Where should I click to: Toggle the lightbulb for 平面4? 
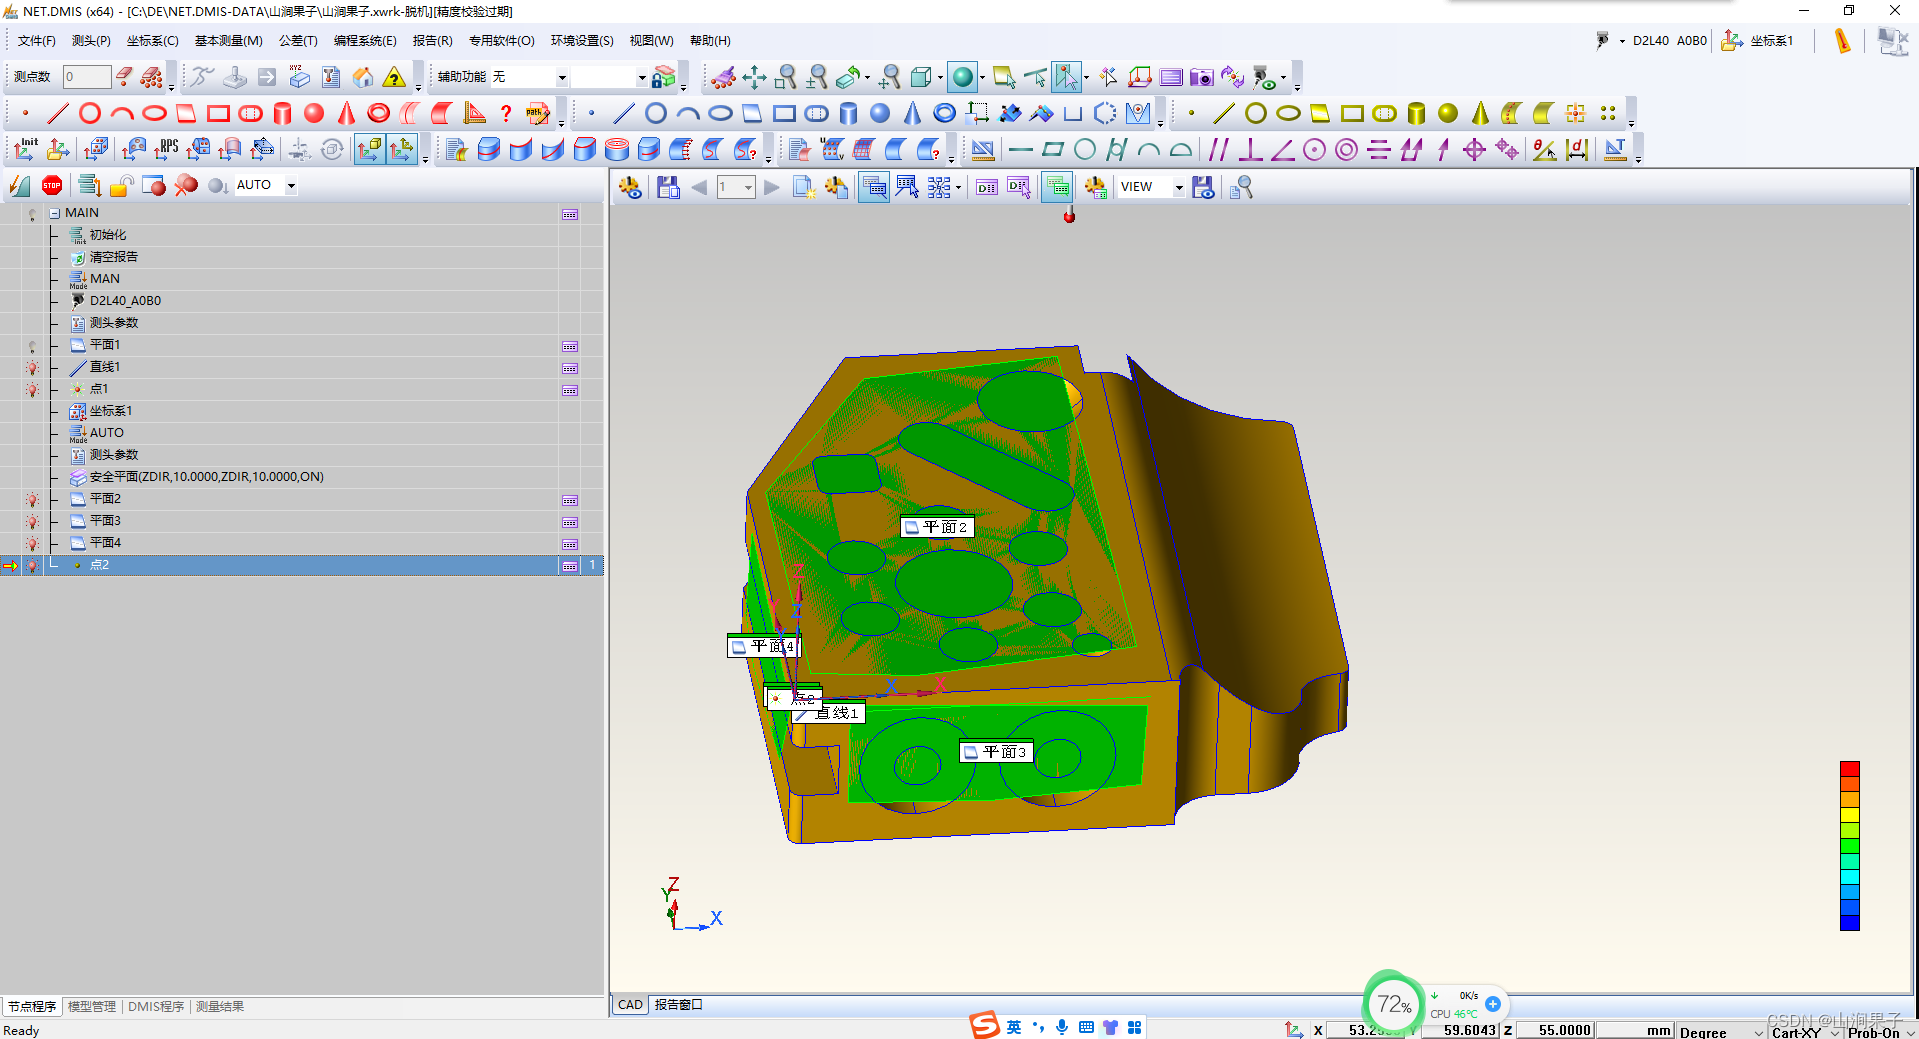[x=32, y=544]
